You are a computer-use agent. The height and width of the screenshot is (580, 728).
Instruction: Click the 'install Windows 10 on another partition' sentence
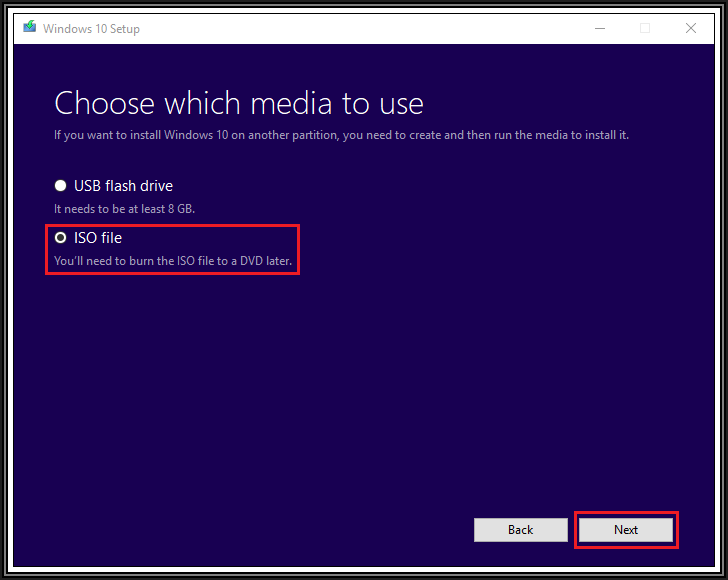click(x=341, y=135)
